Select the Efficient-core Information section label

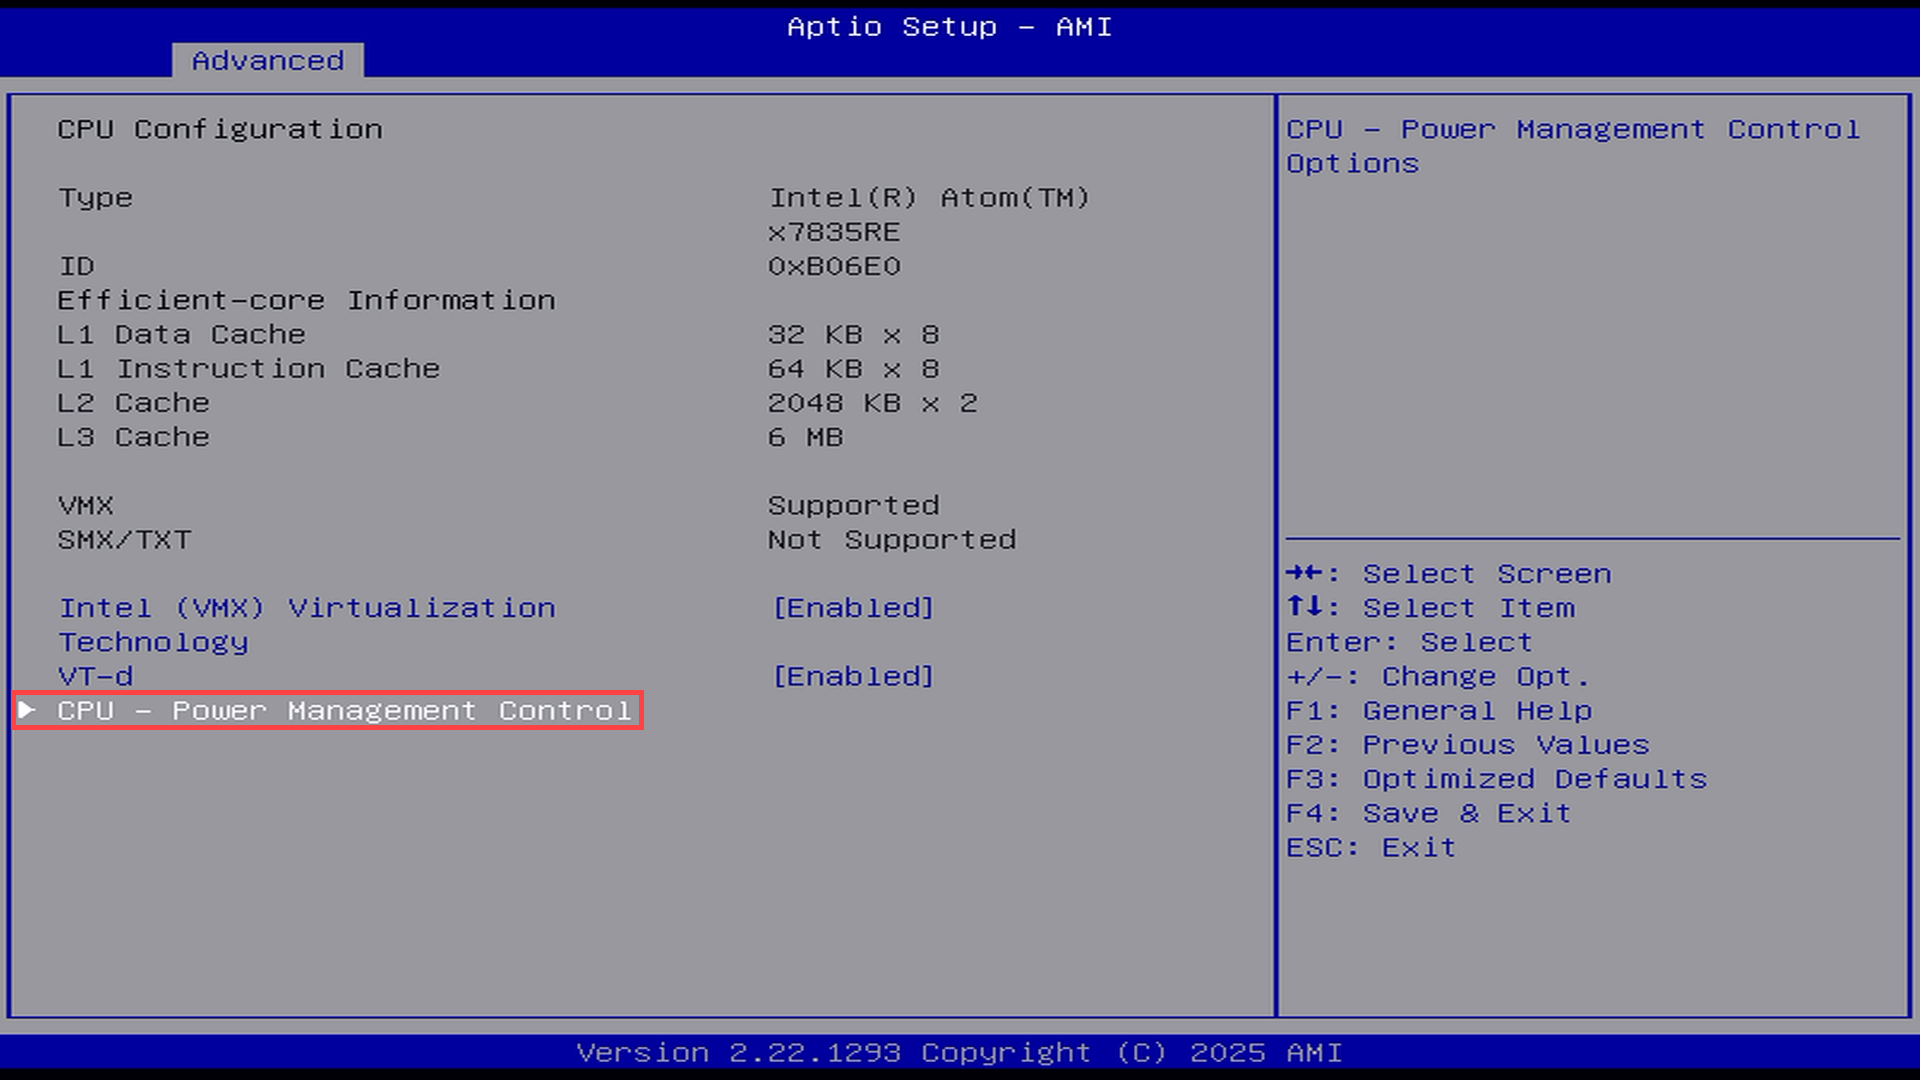click(306, 300)
